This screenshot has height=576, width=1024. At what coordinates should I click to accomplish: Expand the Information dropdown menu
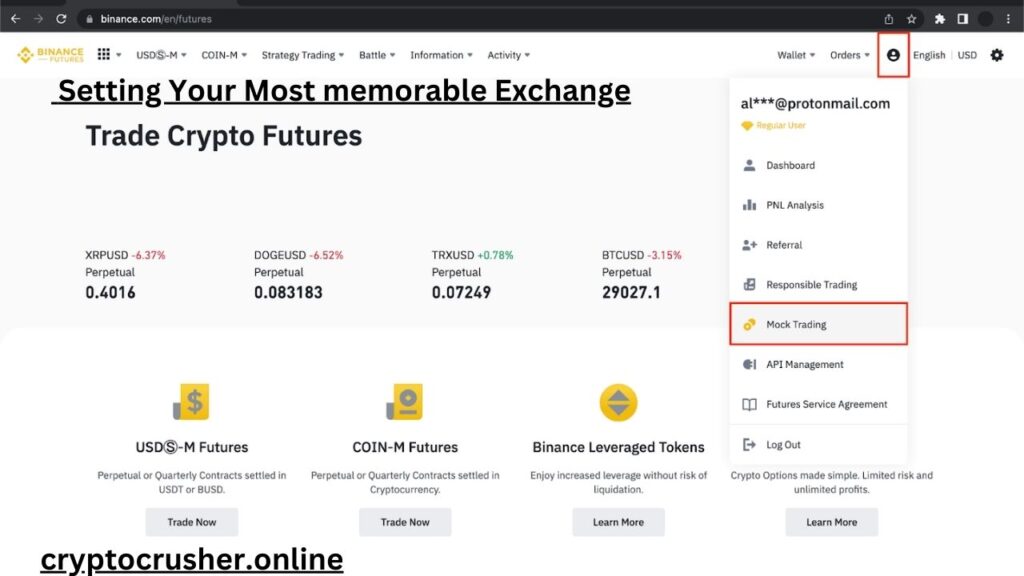pyautogui.click(x=441, y=55)
